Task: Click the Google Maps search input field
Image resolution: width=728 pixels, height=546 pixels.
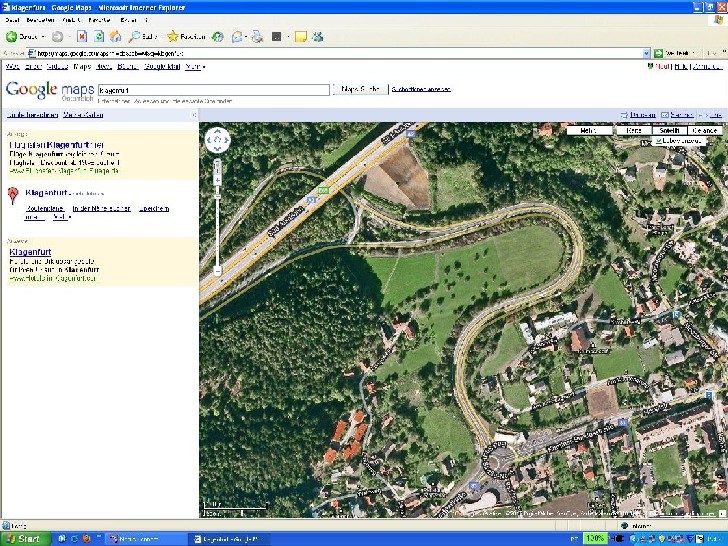Action: (x=213, y=89)
